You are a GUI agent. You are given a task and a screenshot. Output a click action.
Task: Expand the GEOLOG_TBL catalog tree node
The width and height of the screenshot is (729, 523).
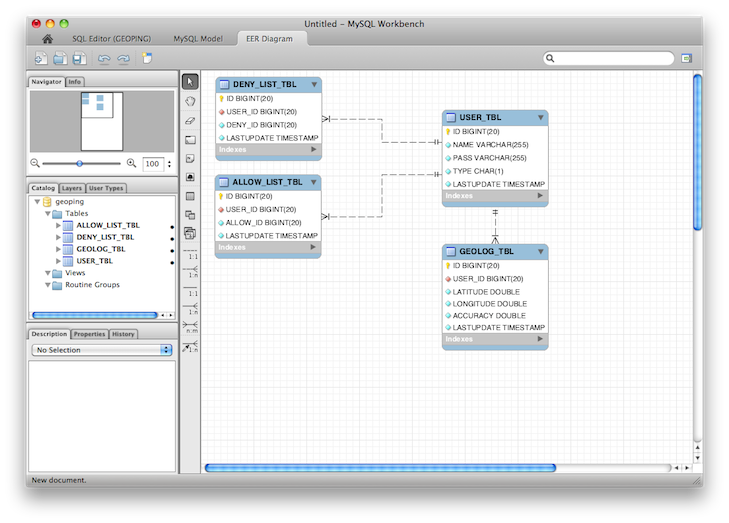[x=59, y=249]
